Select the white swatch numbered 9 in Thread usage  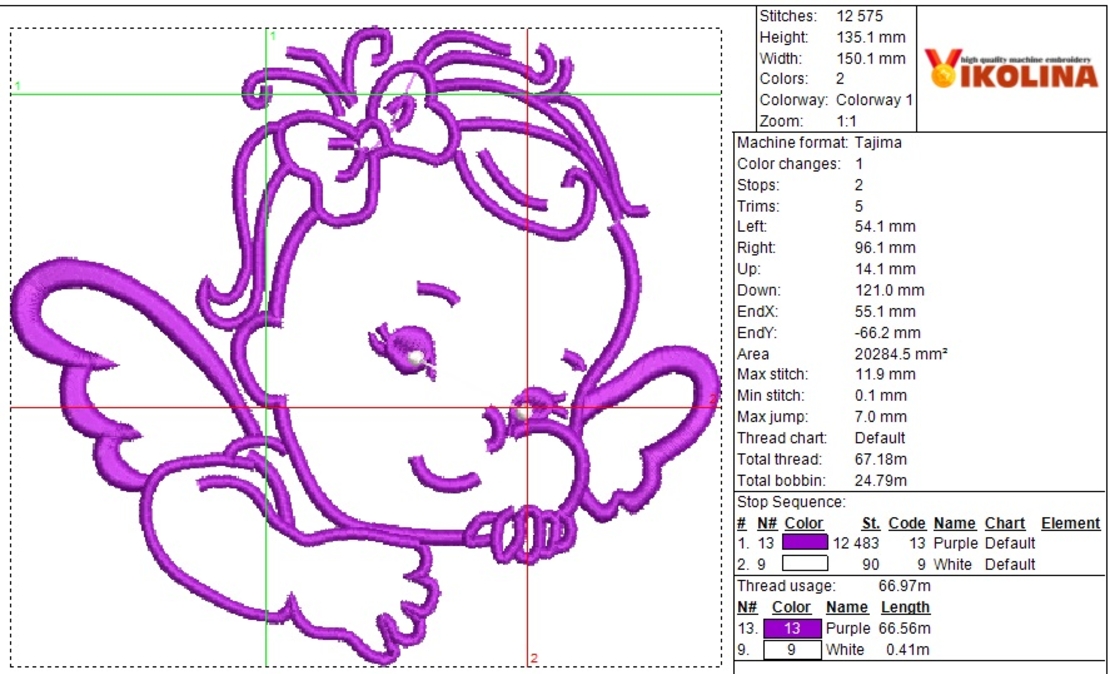792,649
